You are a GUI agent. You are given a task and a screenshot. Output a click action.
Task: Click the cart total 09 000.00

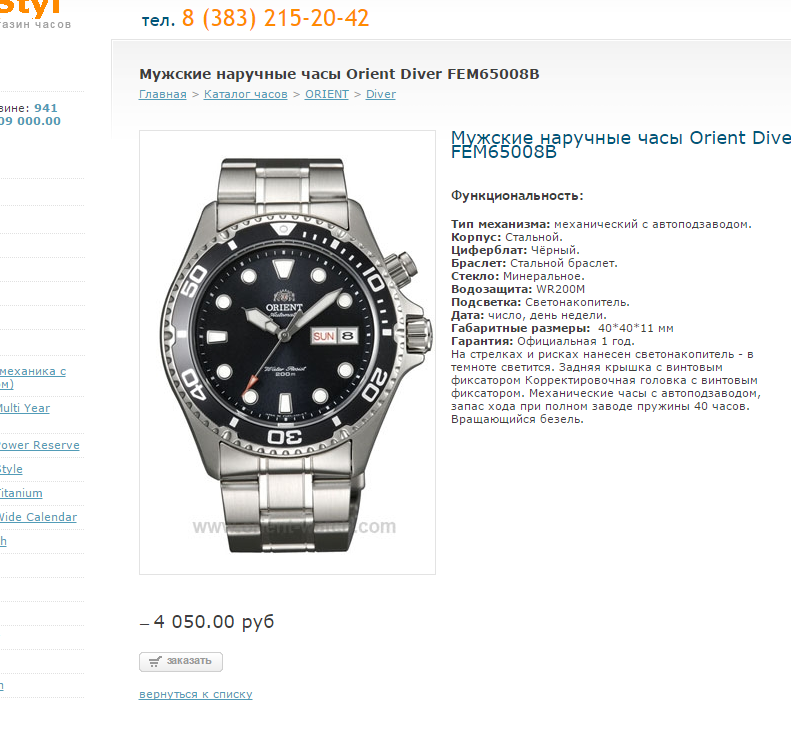tap(30, 121)
